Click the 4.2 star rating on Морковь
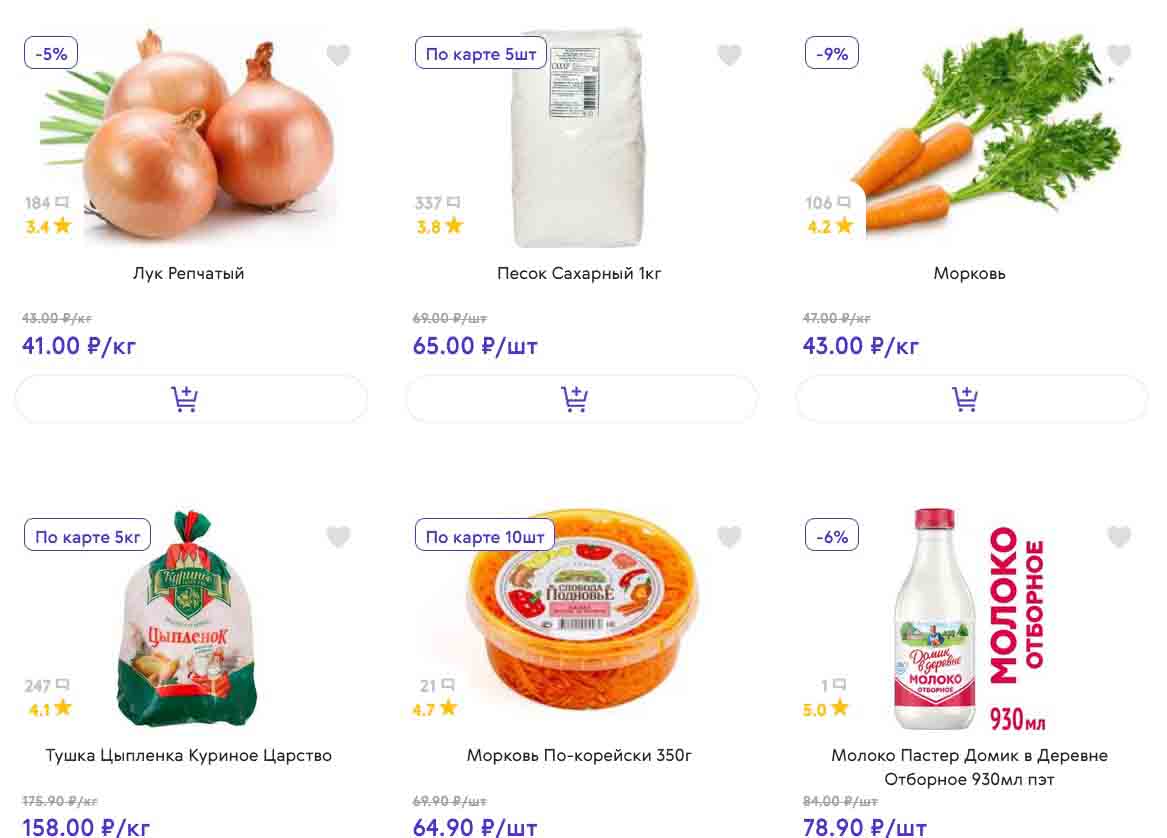Screen dimensions: 1167x838 (830, 226)
